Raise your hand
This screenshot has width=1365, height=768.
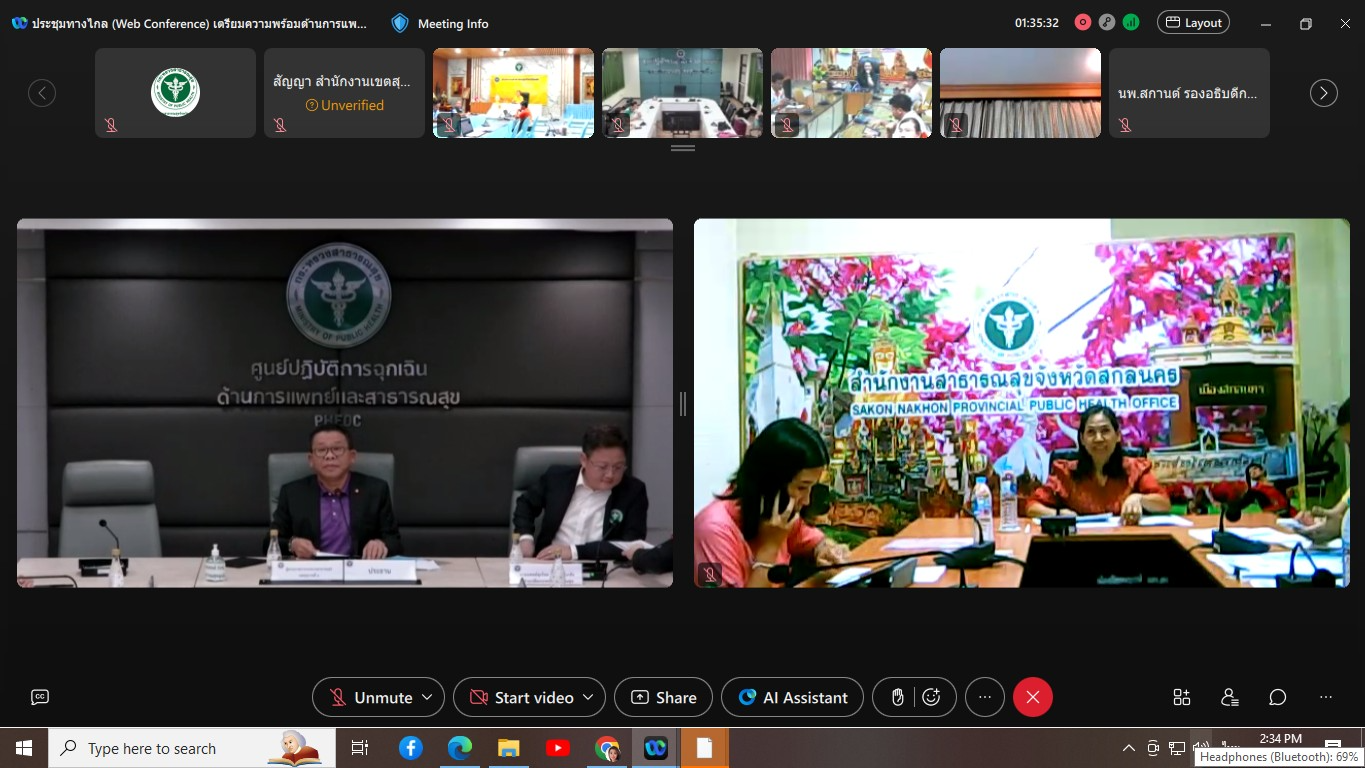tap(898, 697)
